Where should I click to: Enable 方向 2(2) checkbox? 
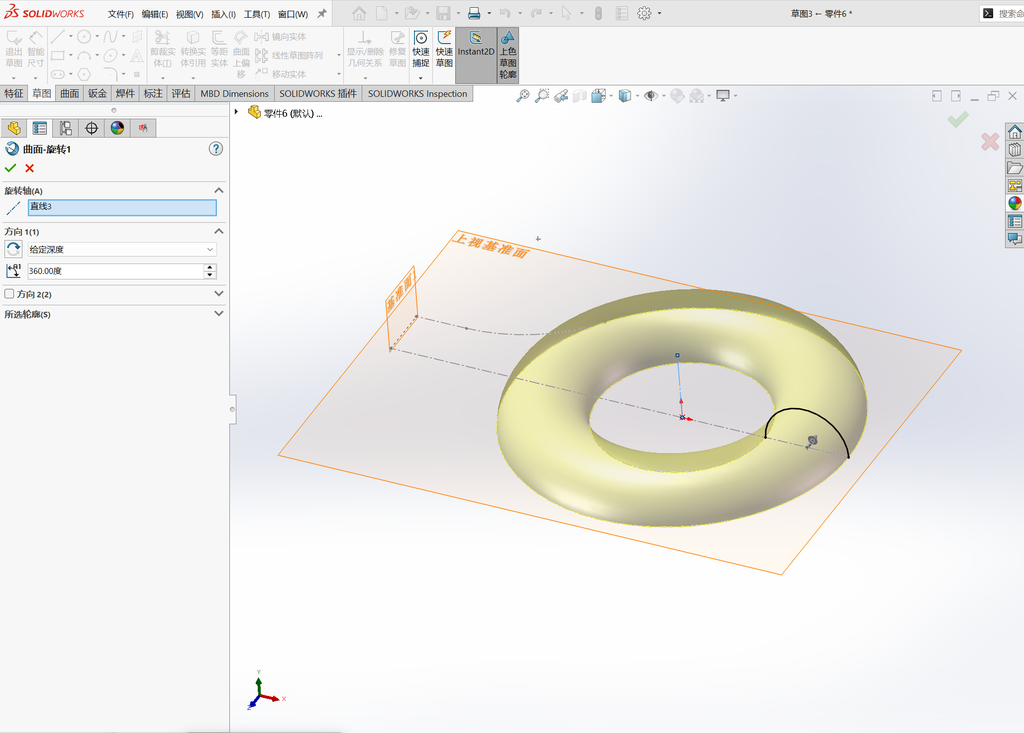tap(9, 294)
